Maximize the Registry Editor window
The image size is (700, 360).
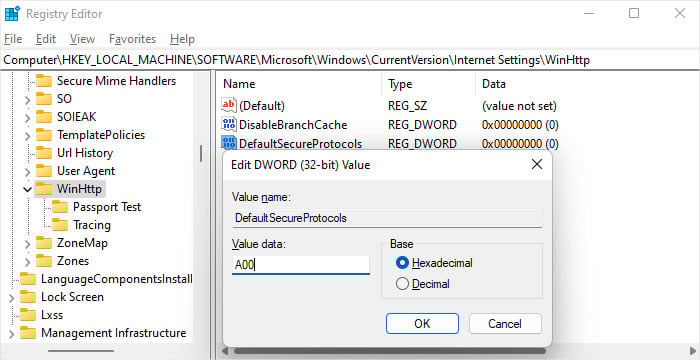634,13
